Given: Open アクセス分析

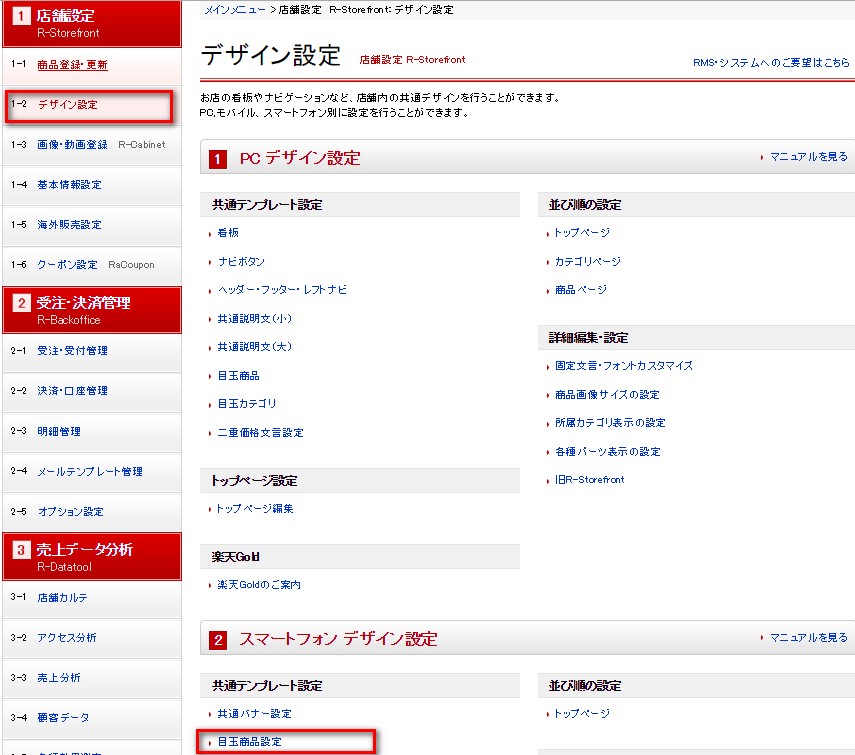Looking at the screenshot, I should tap(67, 637).
